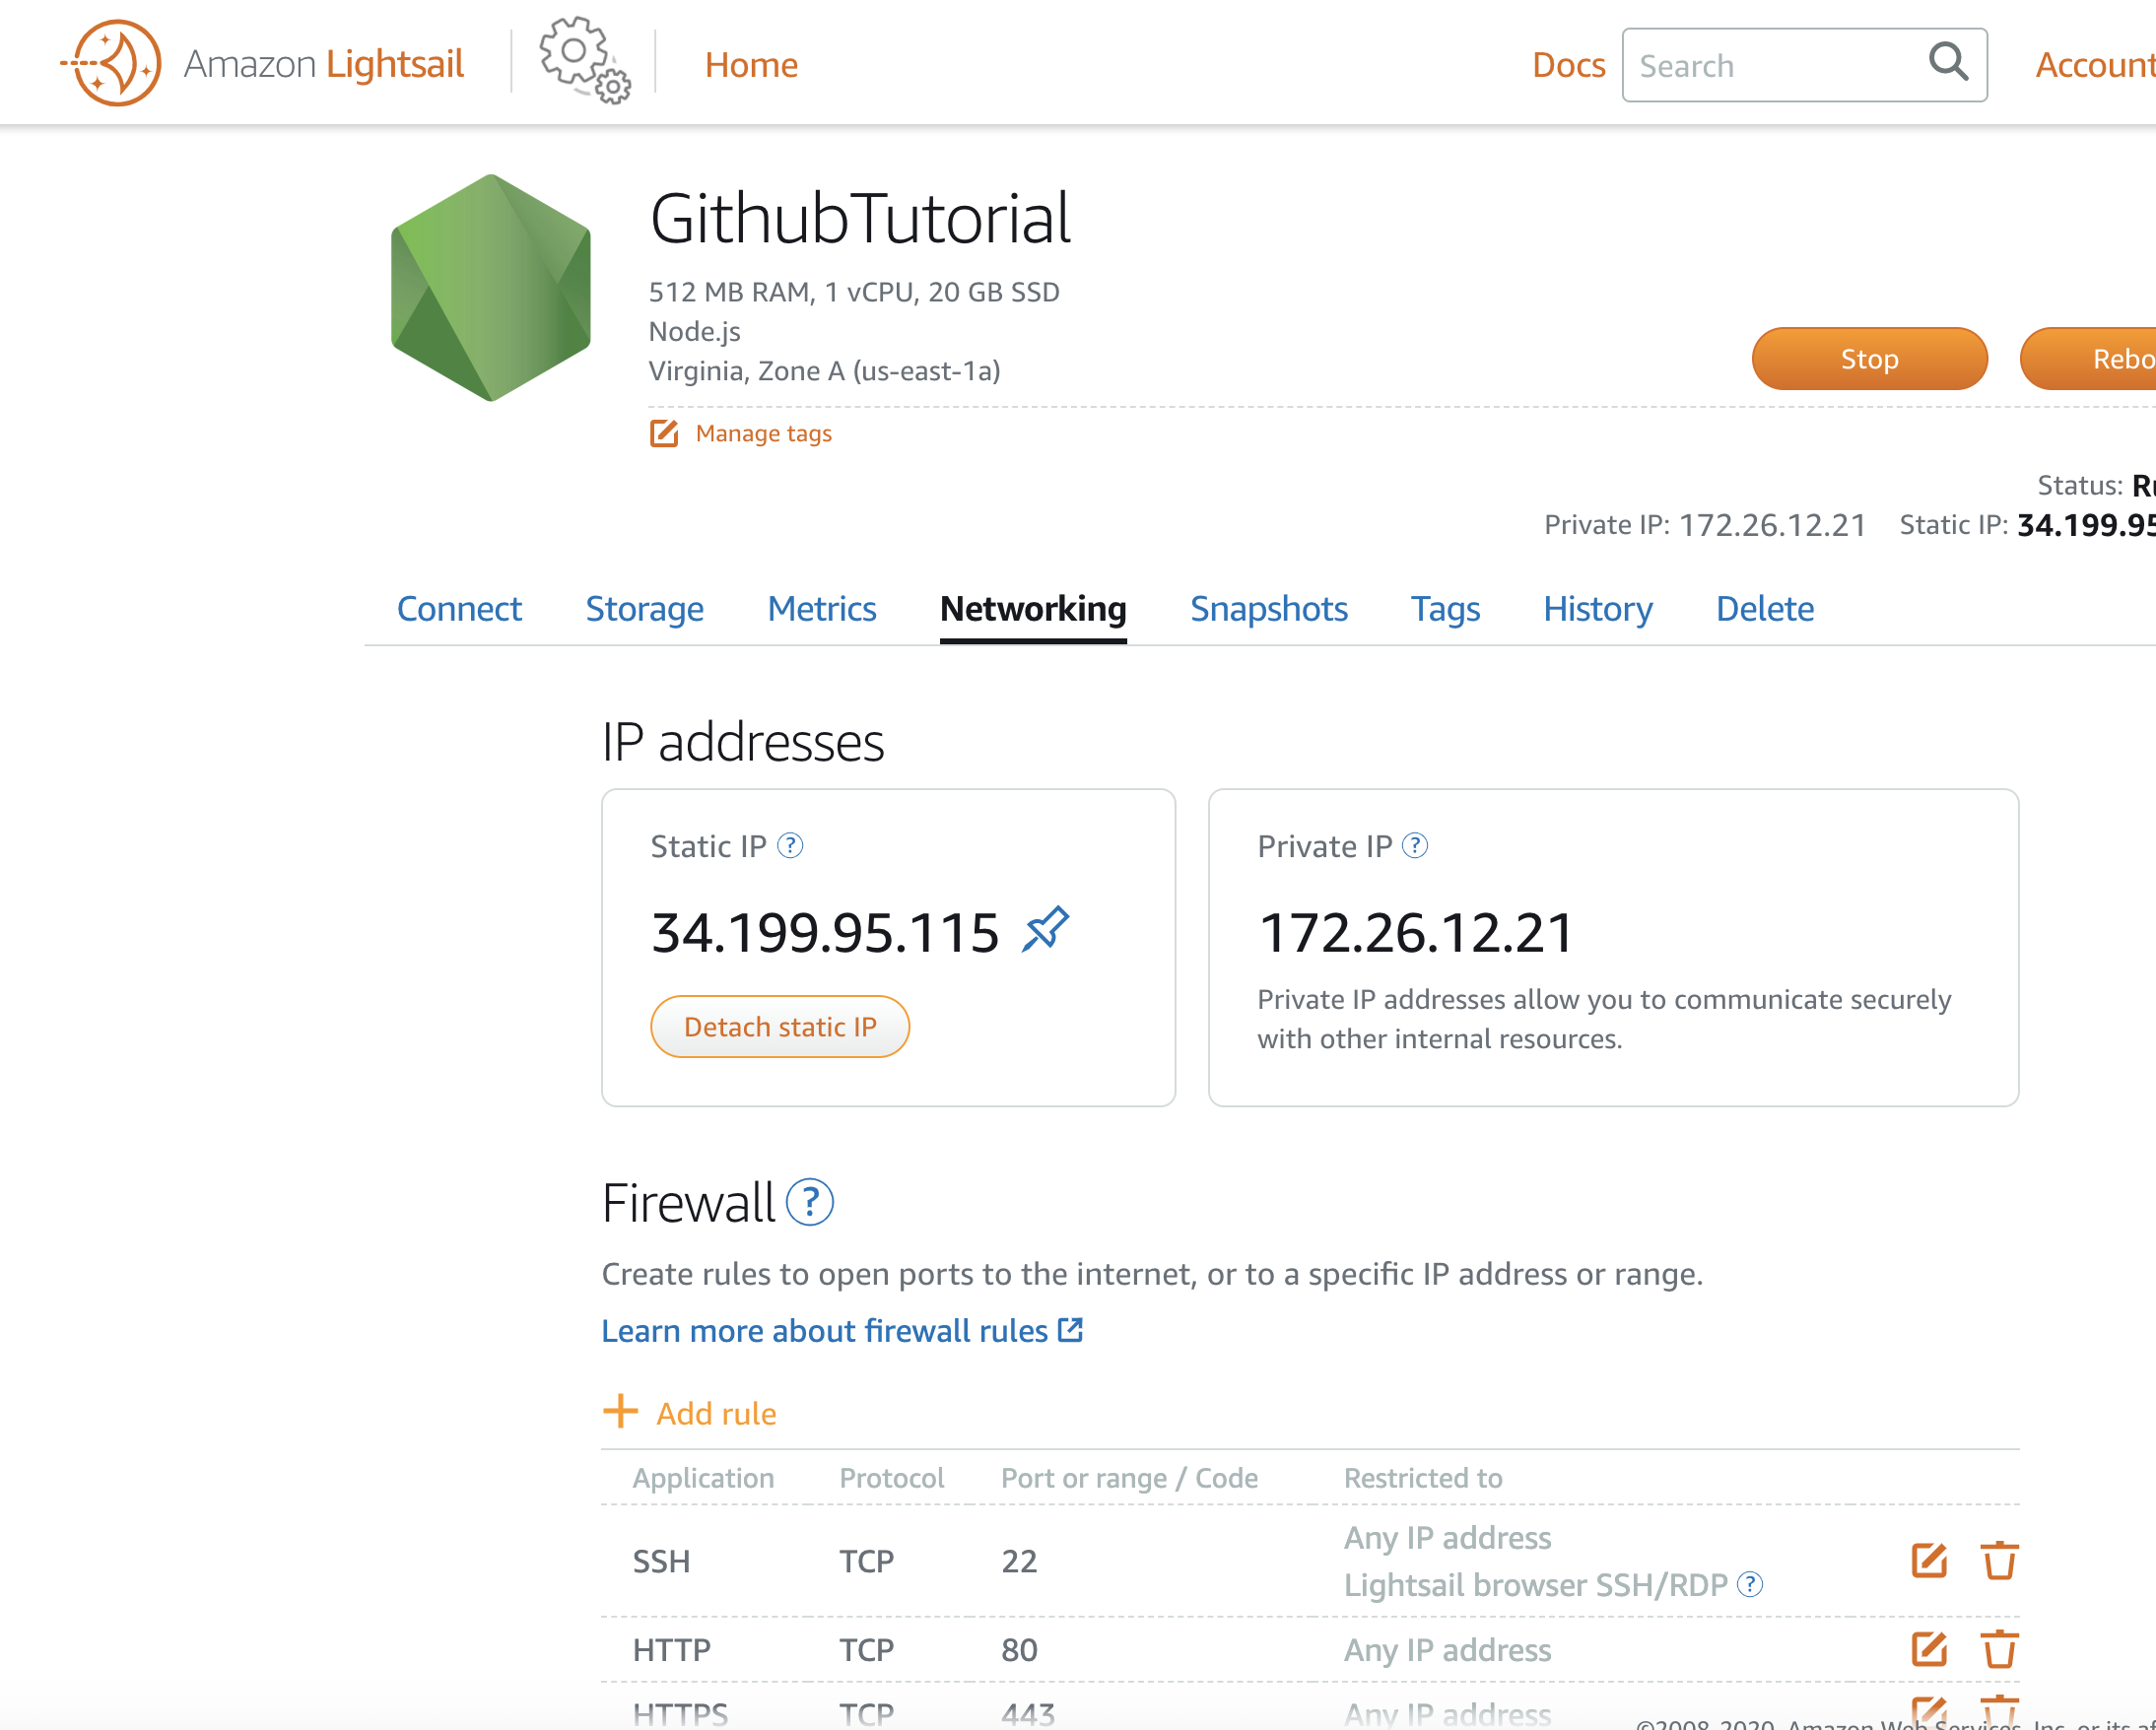Open Lightsail browser SSH/RDP help icon
2156x1730 pixels.
click(1750, 1584)
